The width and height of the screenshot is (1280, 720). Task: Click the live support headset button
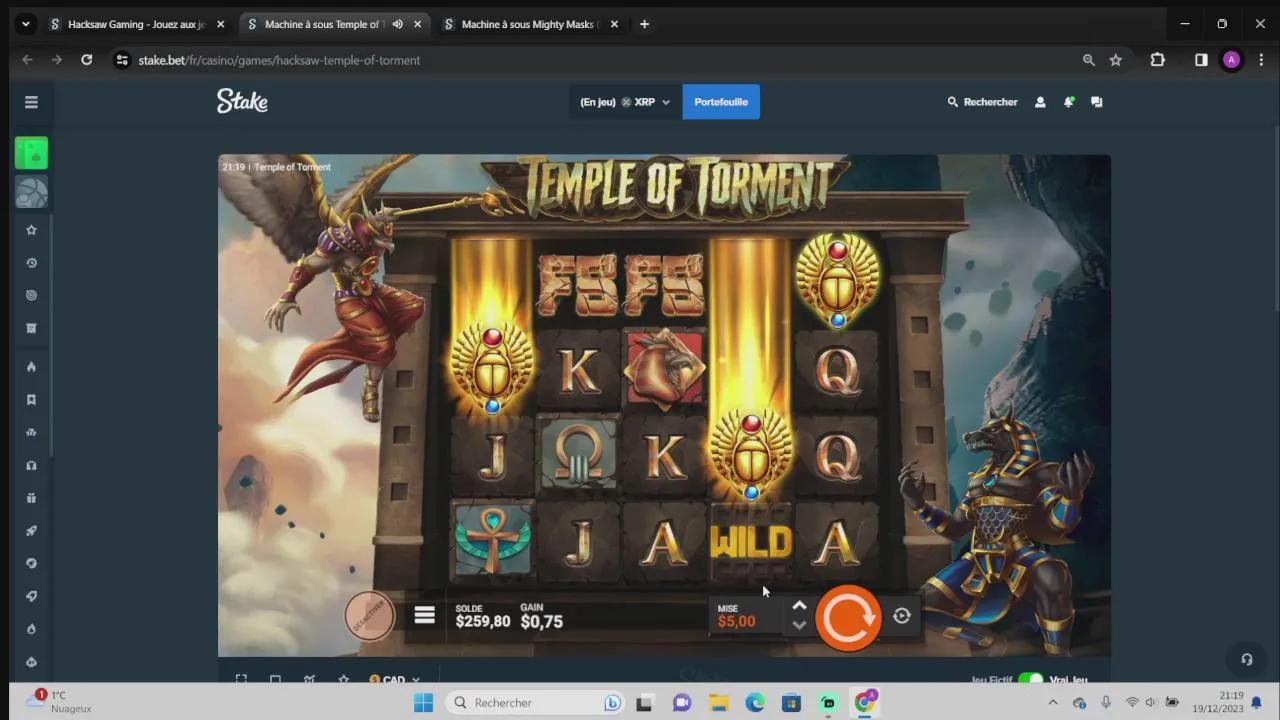[1247, 659]
